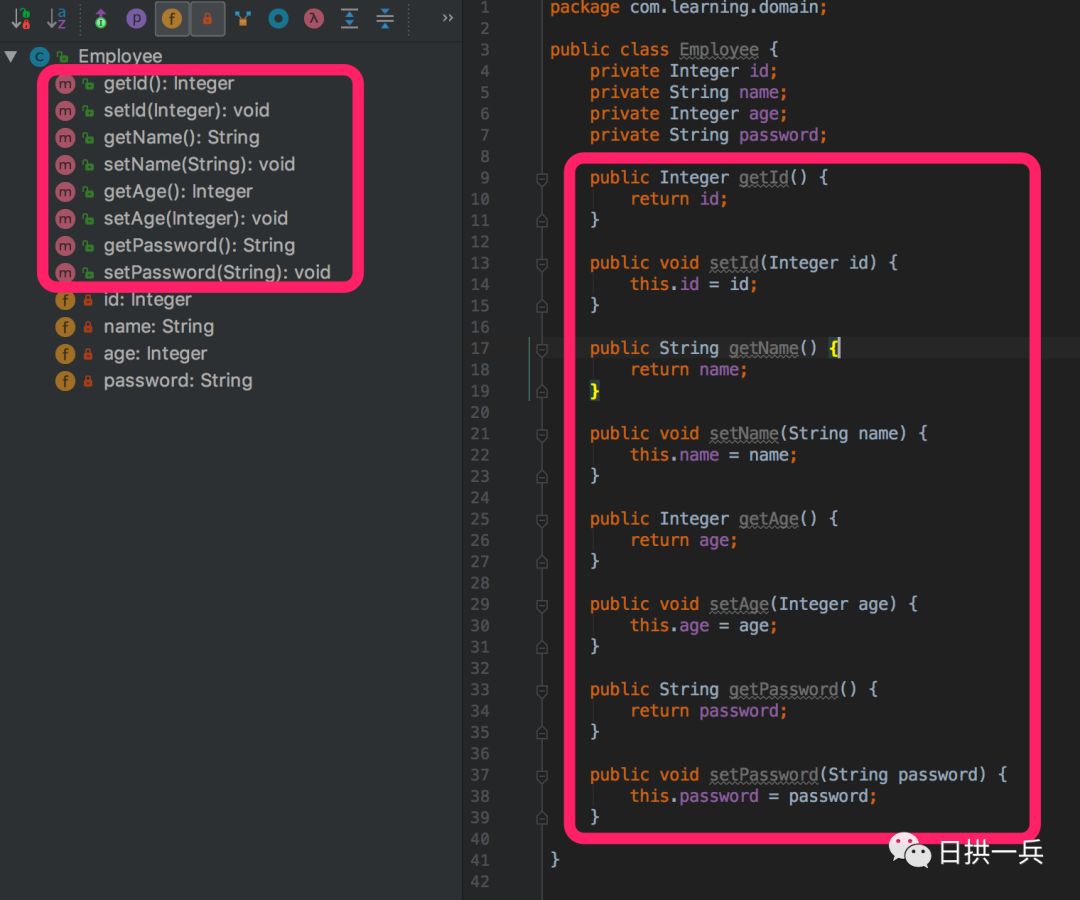Select getName(): String in Structure tree
The width and height of the screenshot is (1080, 900).
(x=181, y=137)
